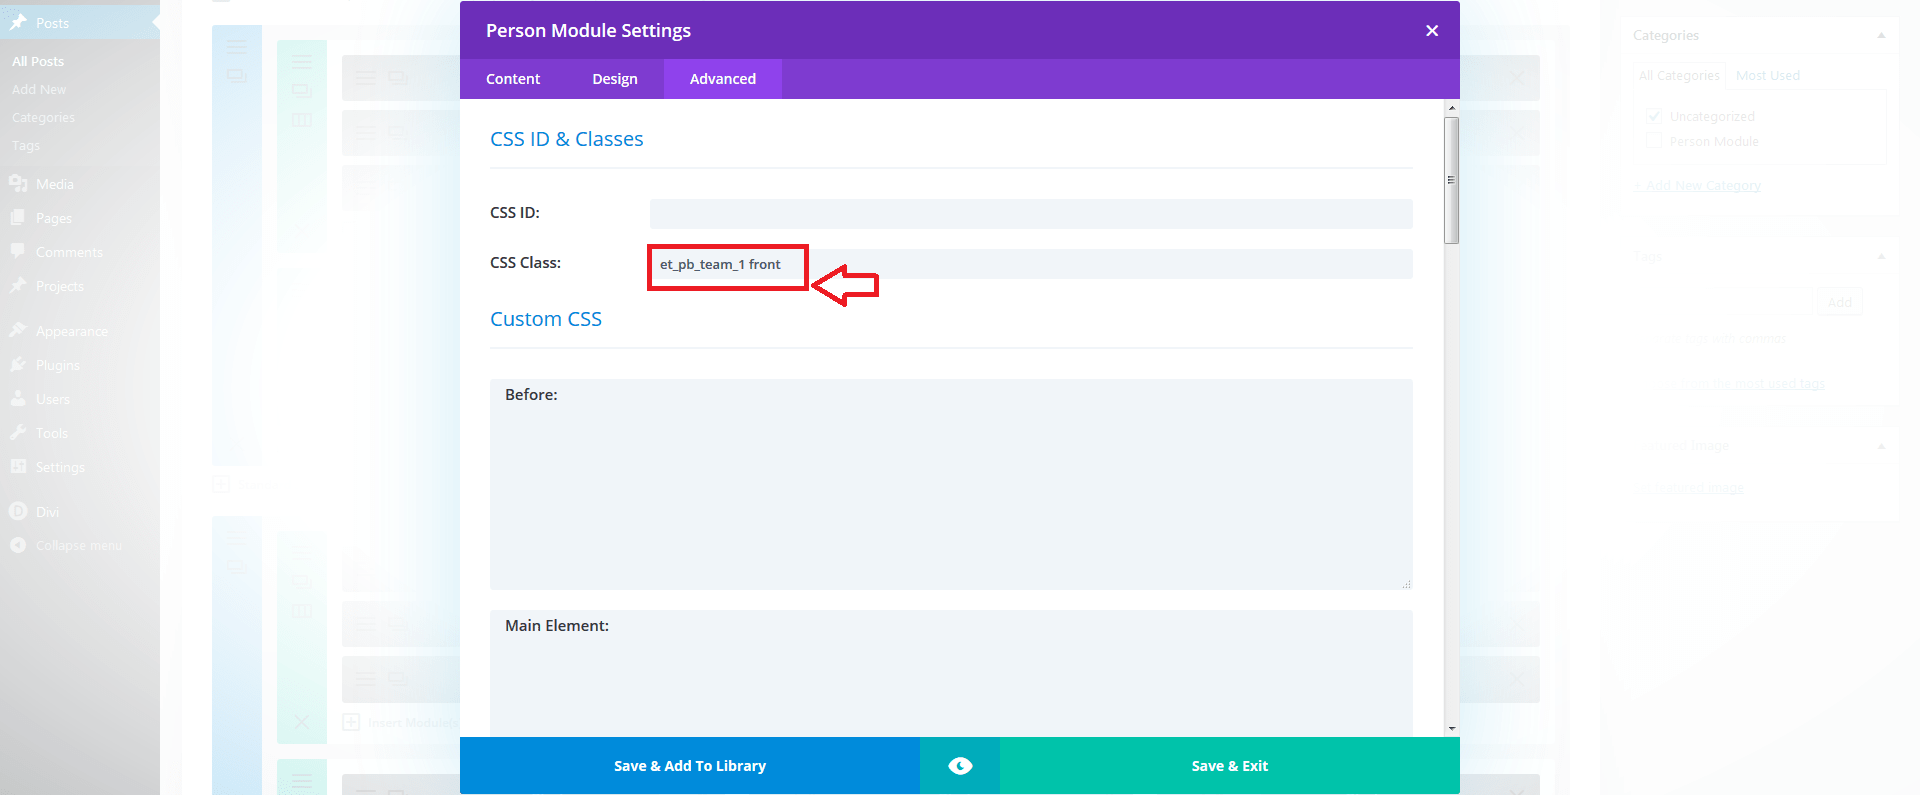Select the Most Used categories tab
The image size is (1920, 795).
(x=1767, y=76)
